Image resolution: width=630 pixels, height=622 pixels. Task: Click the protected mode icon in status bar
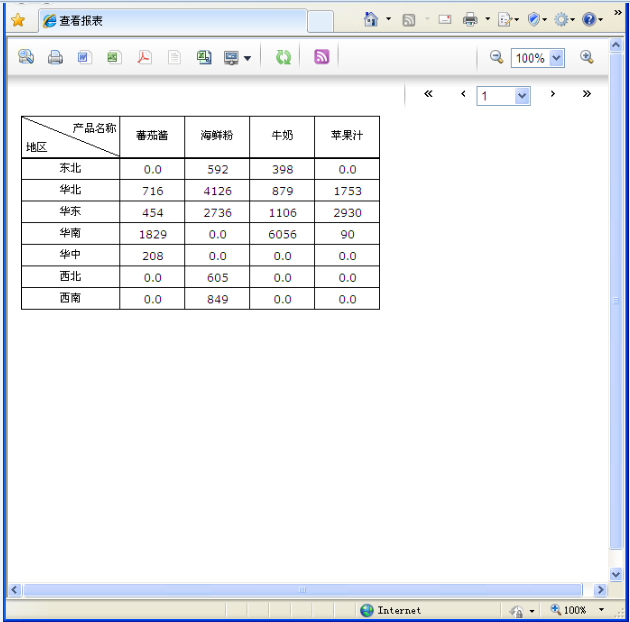click(516, 611)
